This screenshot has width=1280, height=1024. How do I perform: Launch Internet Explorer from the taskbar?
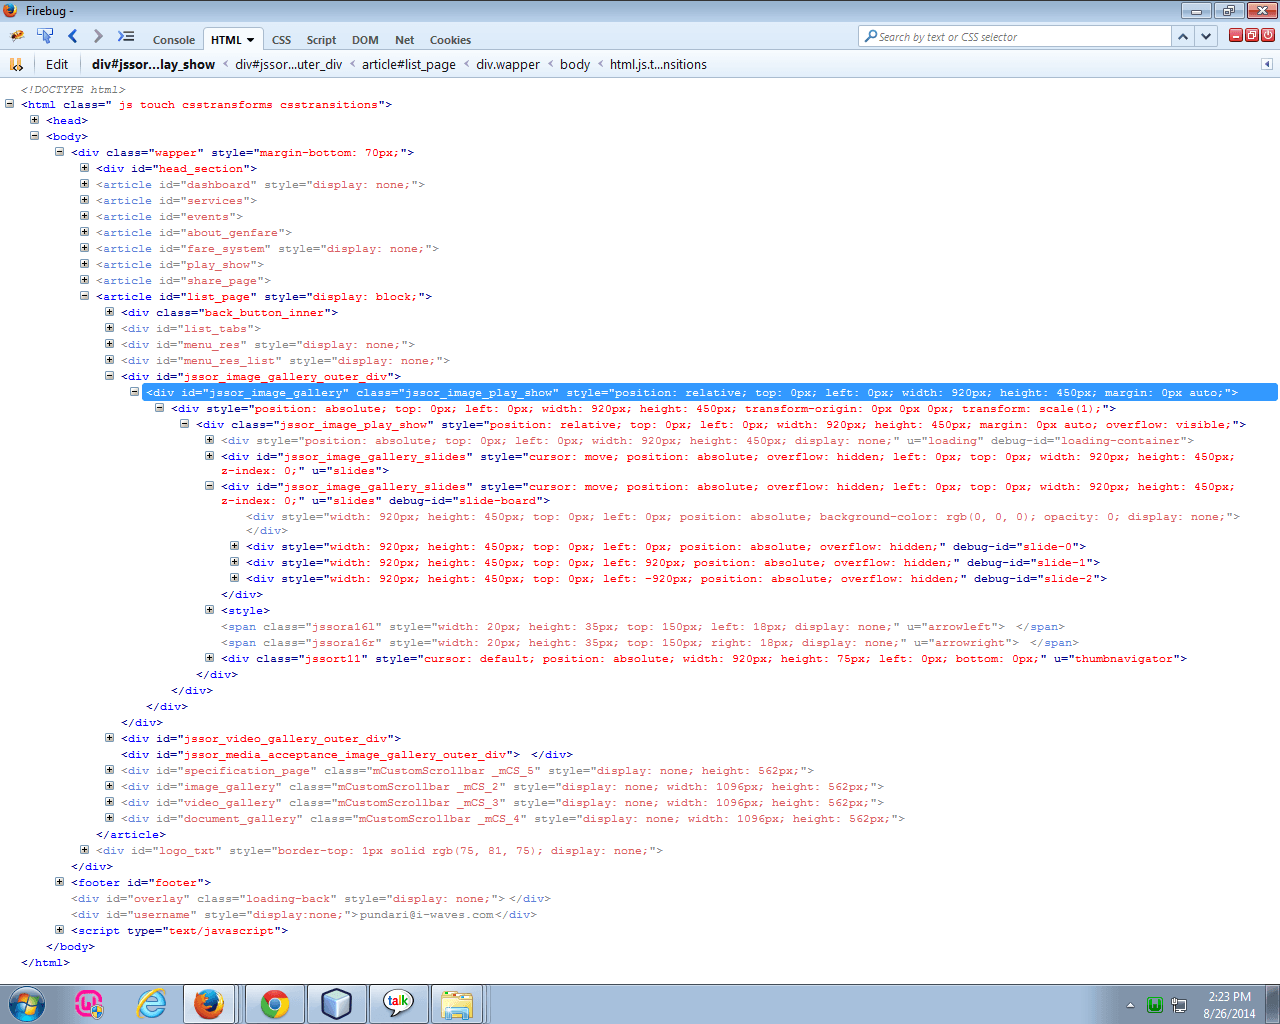pyautogui.click(x=152, y=1003)
